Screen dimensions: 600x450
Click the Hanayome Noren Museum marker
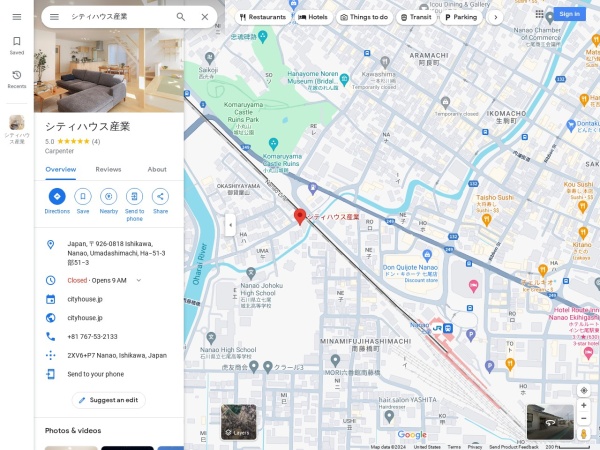point(344,80)
